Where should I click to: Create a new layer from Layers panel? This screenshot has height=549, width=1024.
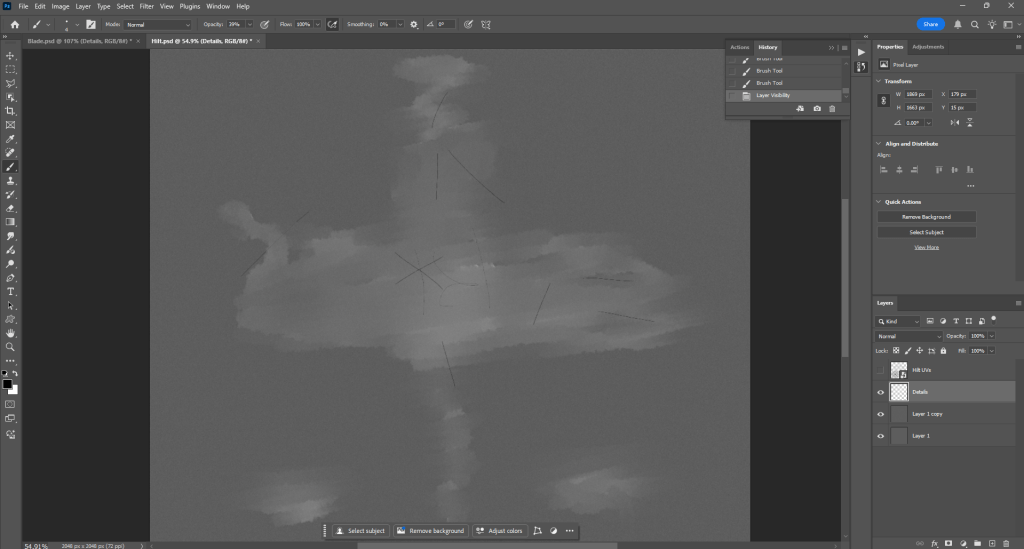click(x=991, y=543)
